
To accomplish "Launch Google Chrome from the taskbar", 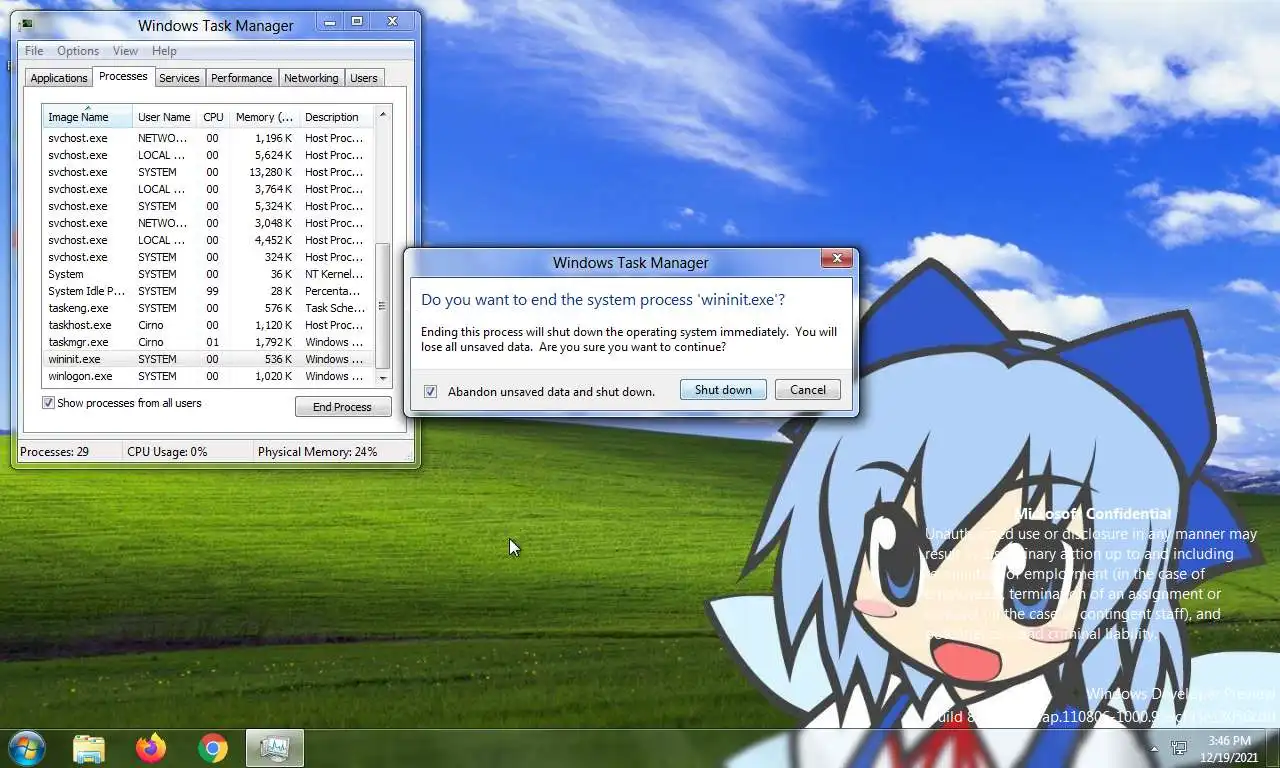I will click(212, 748).
